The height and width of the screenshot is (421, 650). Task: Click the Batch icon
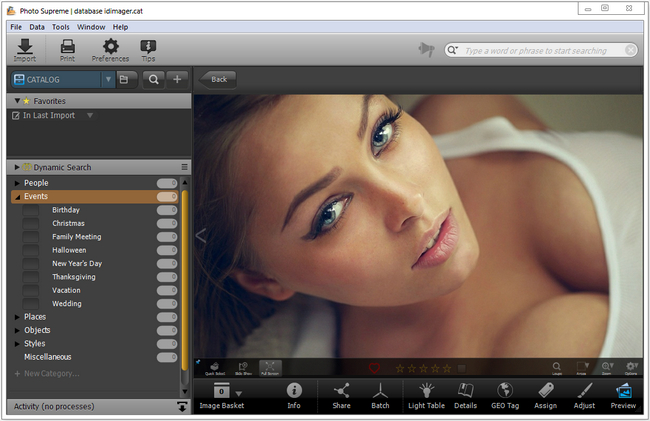click(380, 396)
